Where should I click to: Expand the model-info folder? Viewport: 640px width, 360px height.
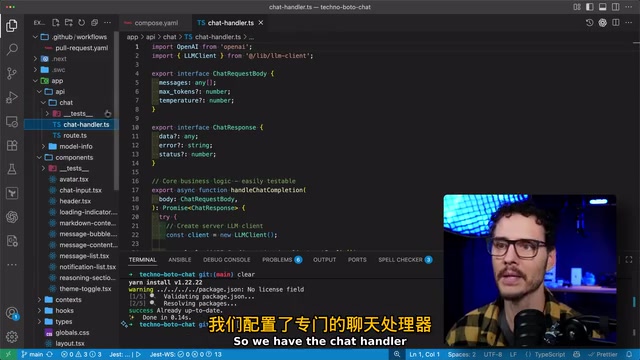43,147
